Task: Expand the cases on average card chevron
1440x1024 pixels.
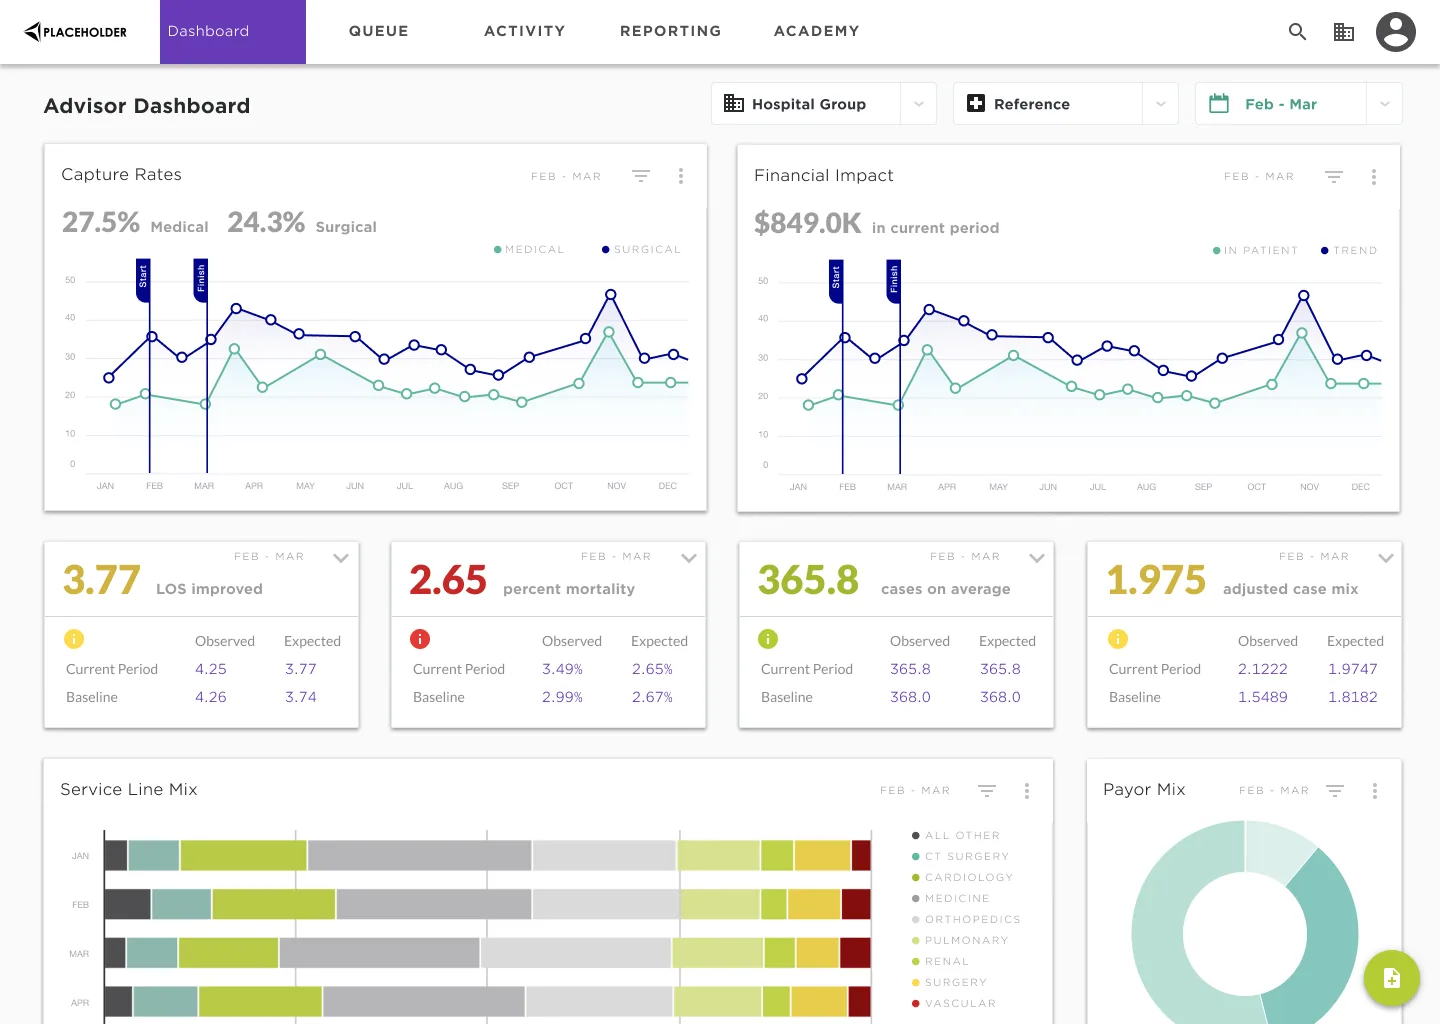Action: (1037, 558)
